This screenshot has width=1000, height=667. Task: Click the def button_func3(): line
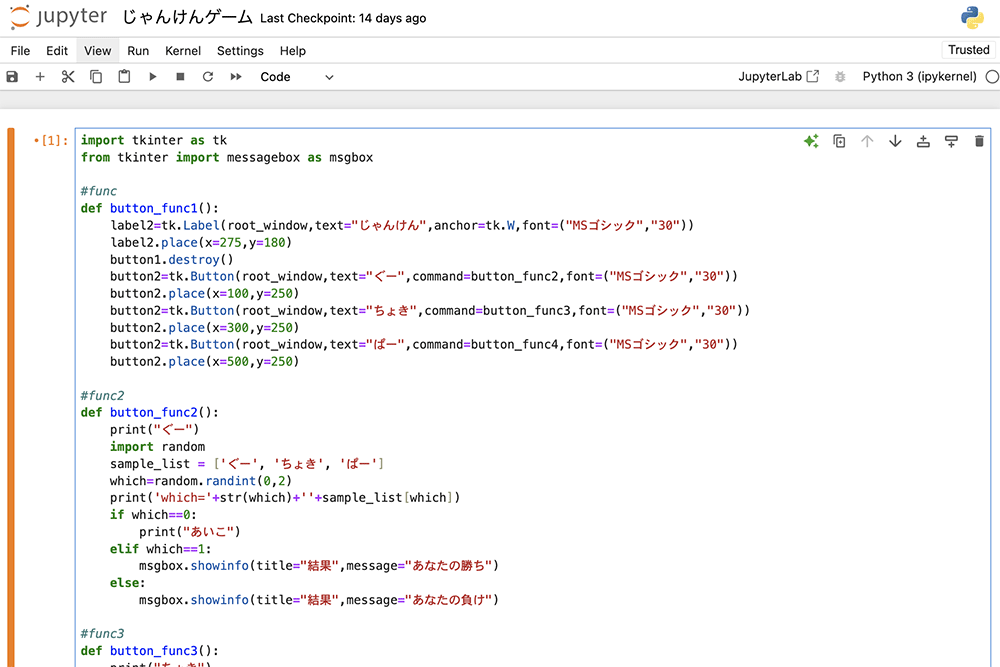pos(150,650)
